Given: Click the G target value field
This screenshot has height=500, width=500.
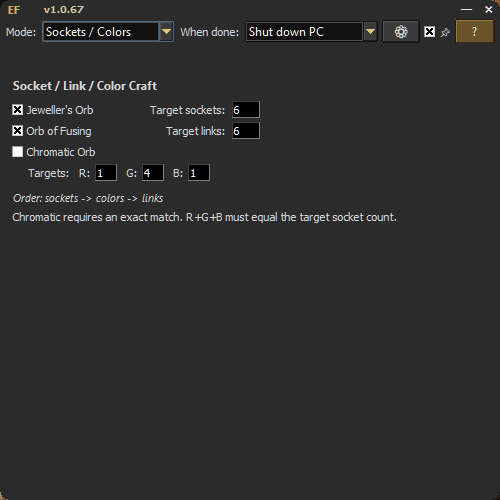Looking at the screenshot, I should 153,173.
